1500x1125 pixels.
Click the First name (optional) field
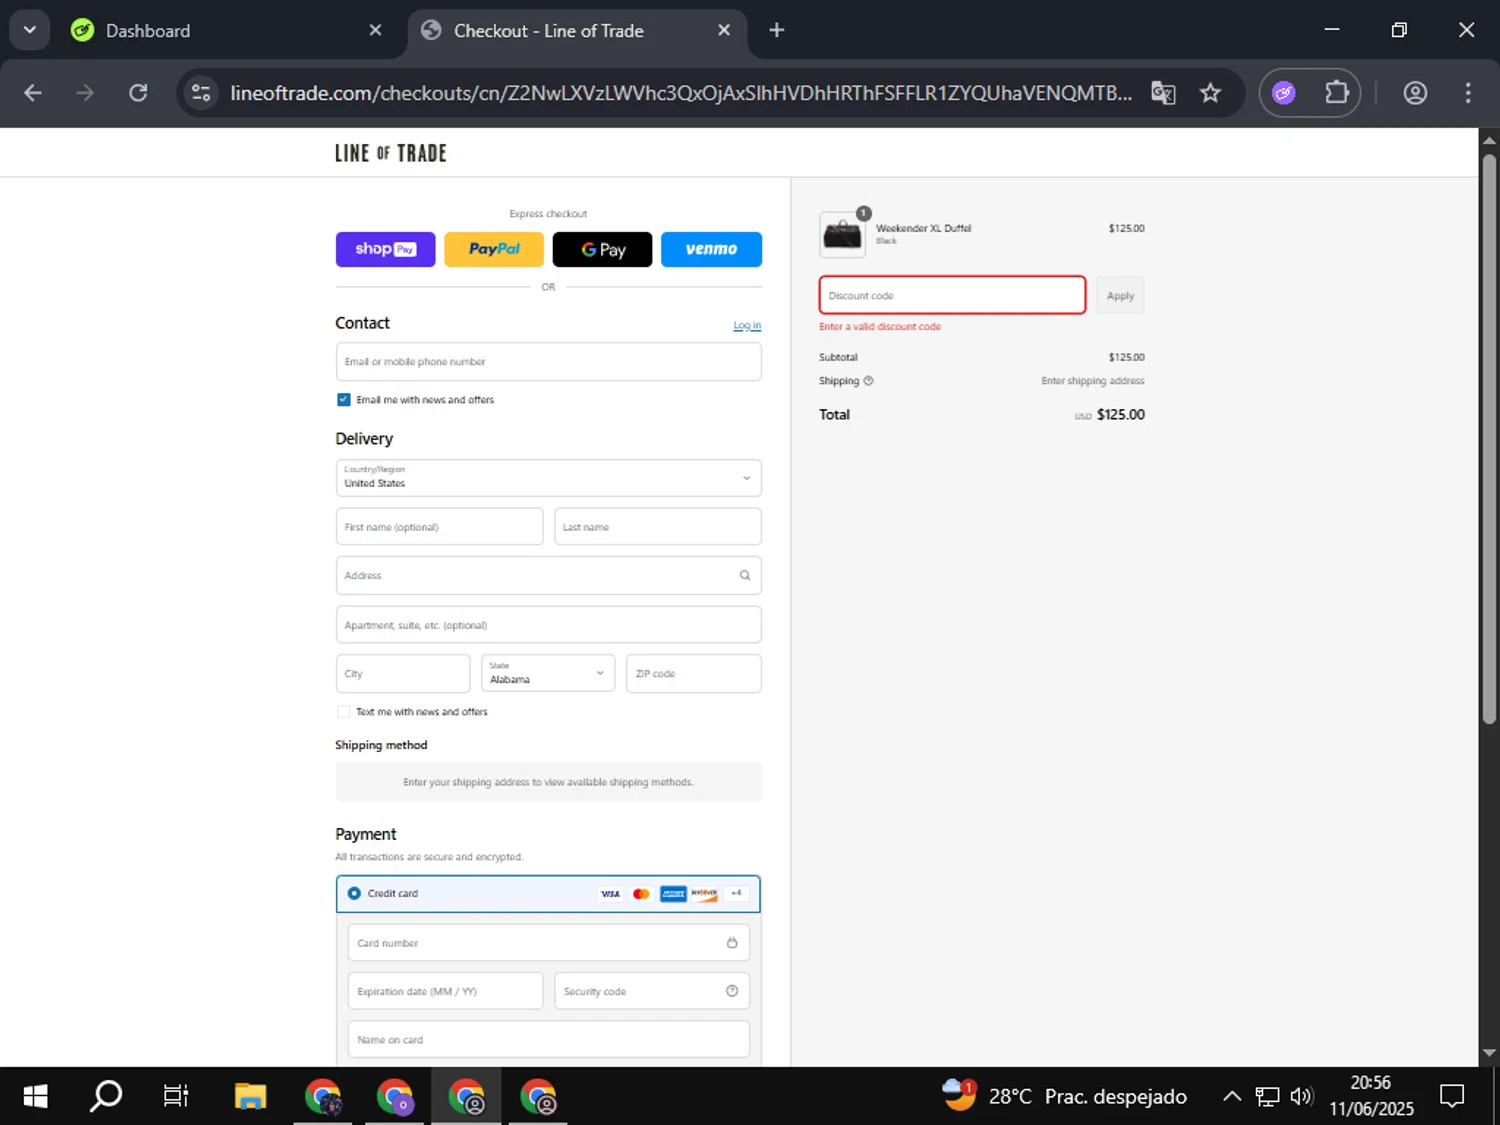439,527
